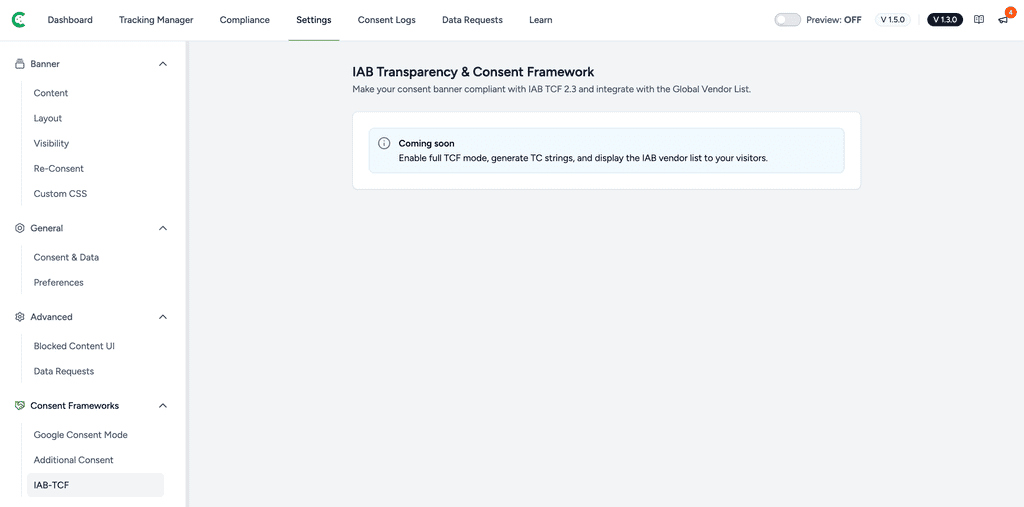The width and height of the screenshot is (1024, 507).
Task: Open Google Consent Mode settings
Action: click(x=81, y=434)
